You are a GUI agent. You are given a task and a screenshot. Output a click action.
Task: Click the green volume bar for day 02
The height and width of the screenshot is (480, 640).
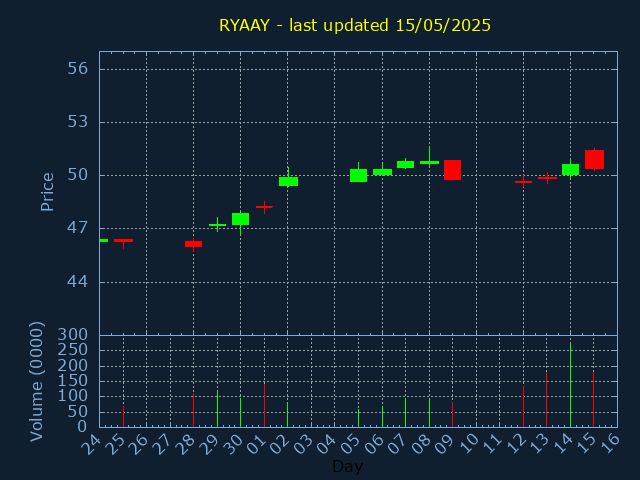coord(287,415)
